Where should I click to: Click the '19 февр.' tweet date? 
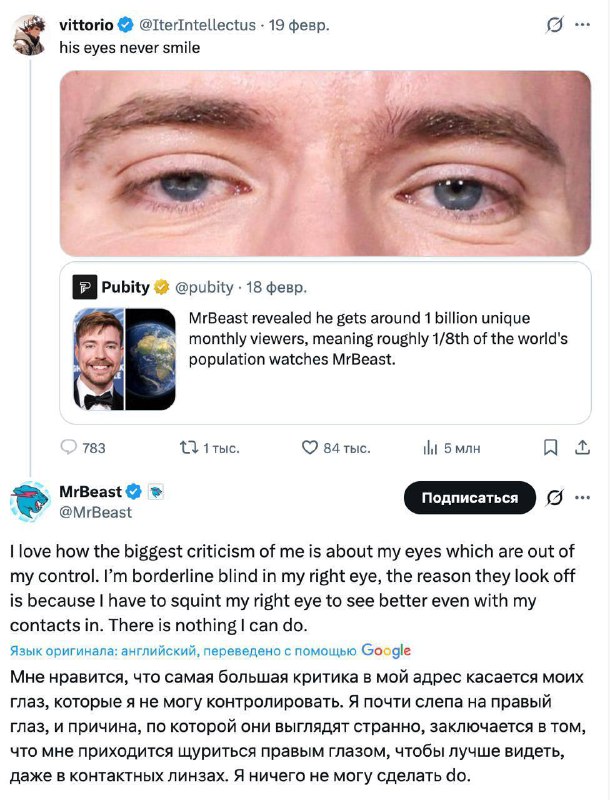[x=299, y=24]
